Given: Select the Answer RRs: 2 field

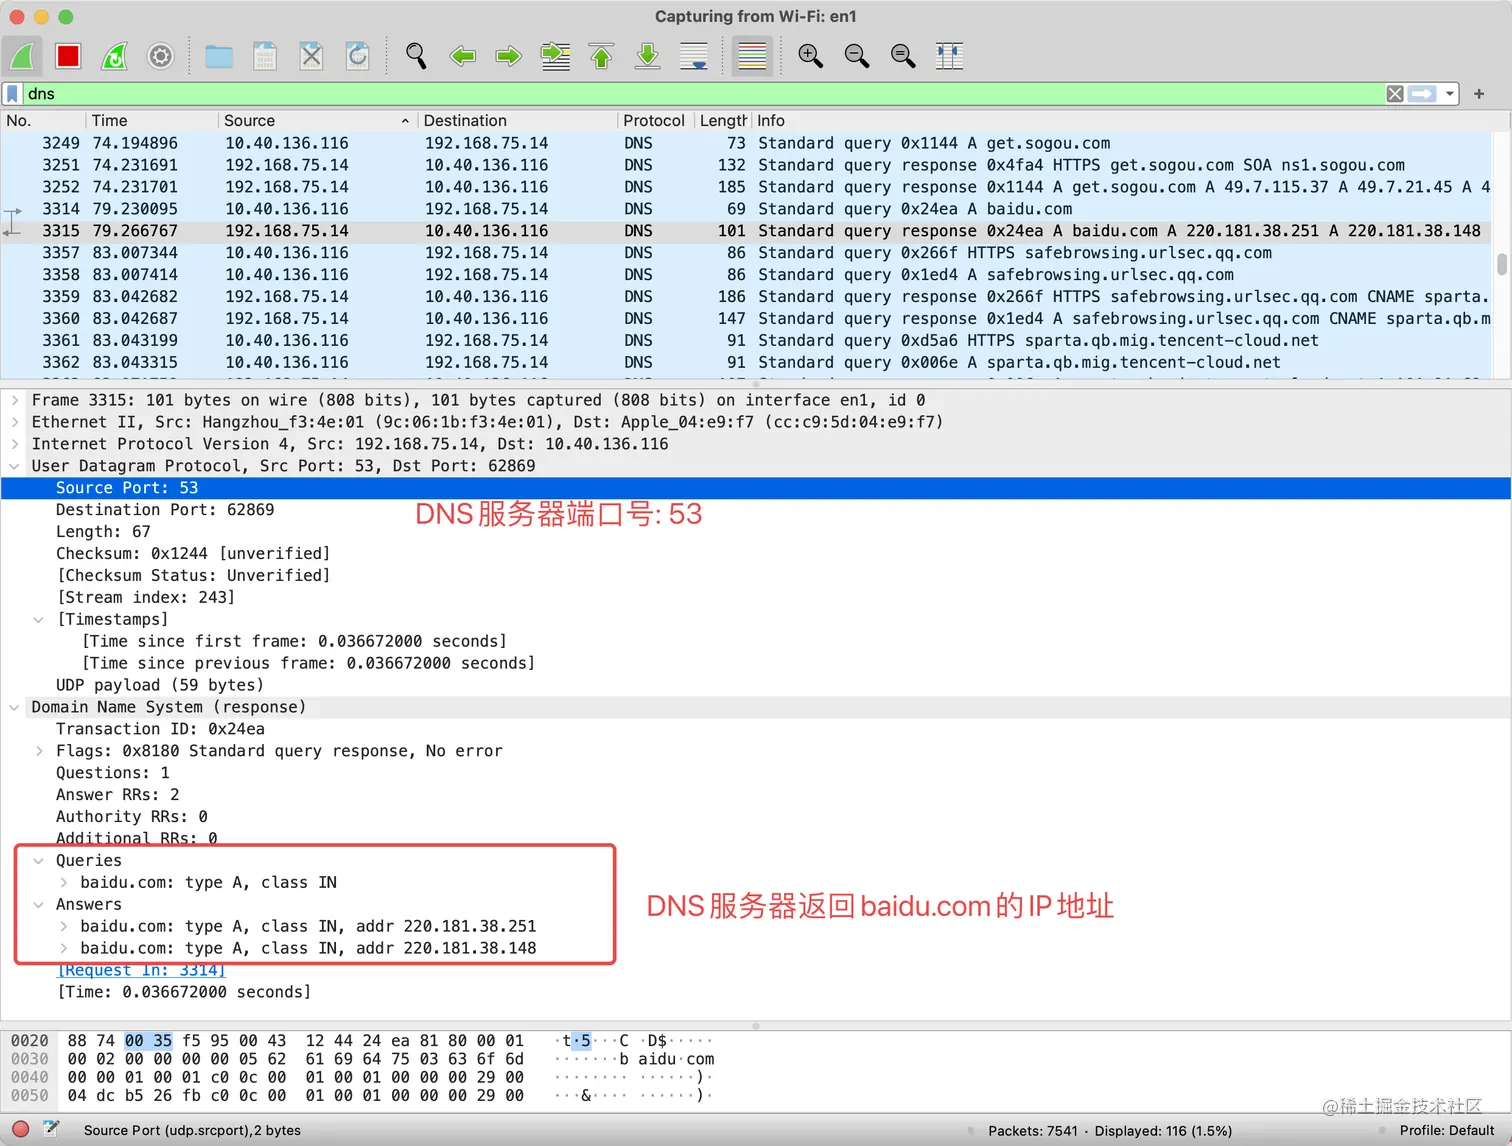Looking at the screenshot, I should coord(118,795).
